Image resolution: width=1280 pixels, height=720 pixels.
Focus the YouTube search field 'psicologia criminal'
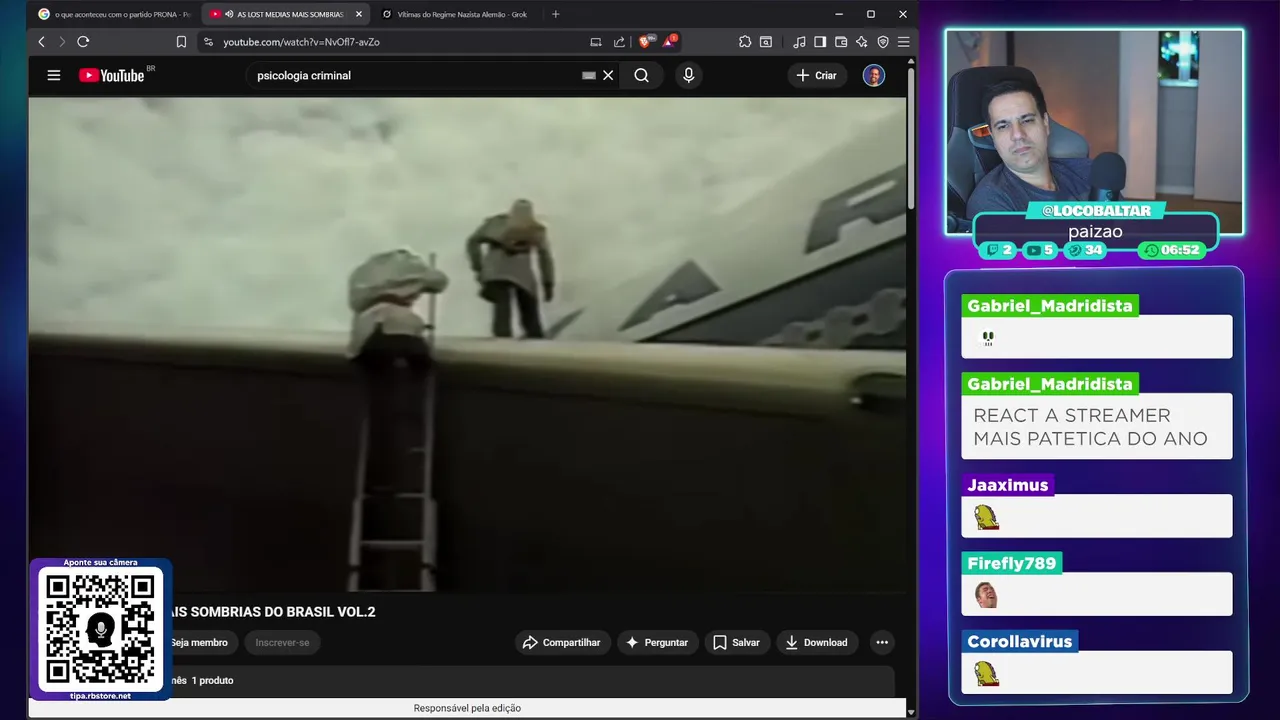(x=415, y=75)
